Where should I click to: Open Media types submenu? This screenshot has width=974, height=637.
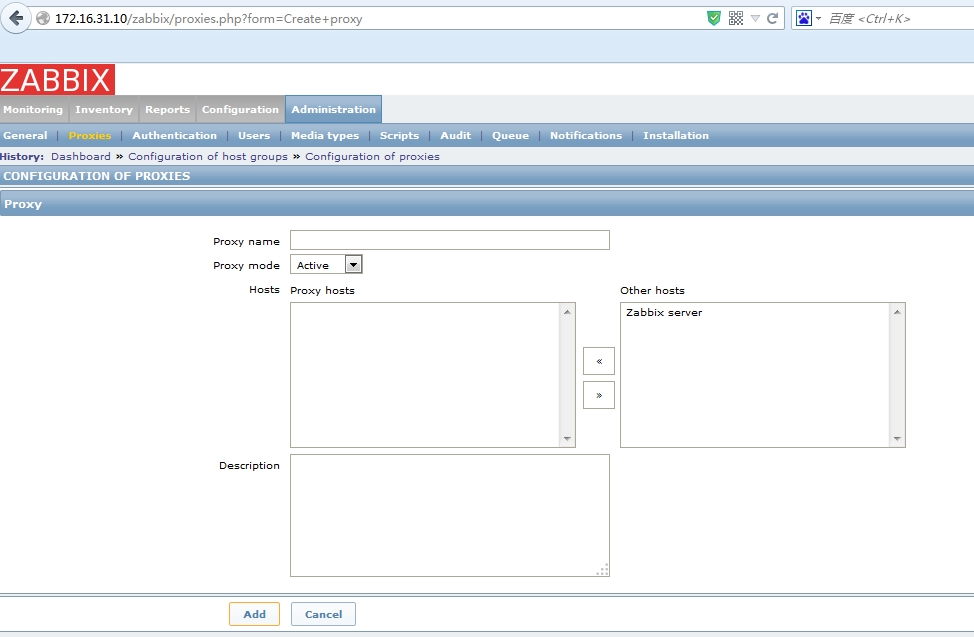325,135
